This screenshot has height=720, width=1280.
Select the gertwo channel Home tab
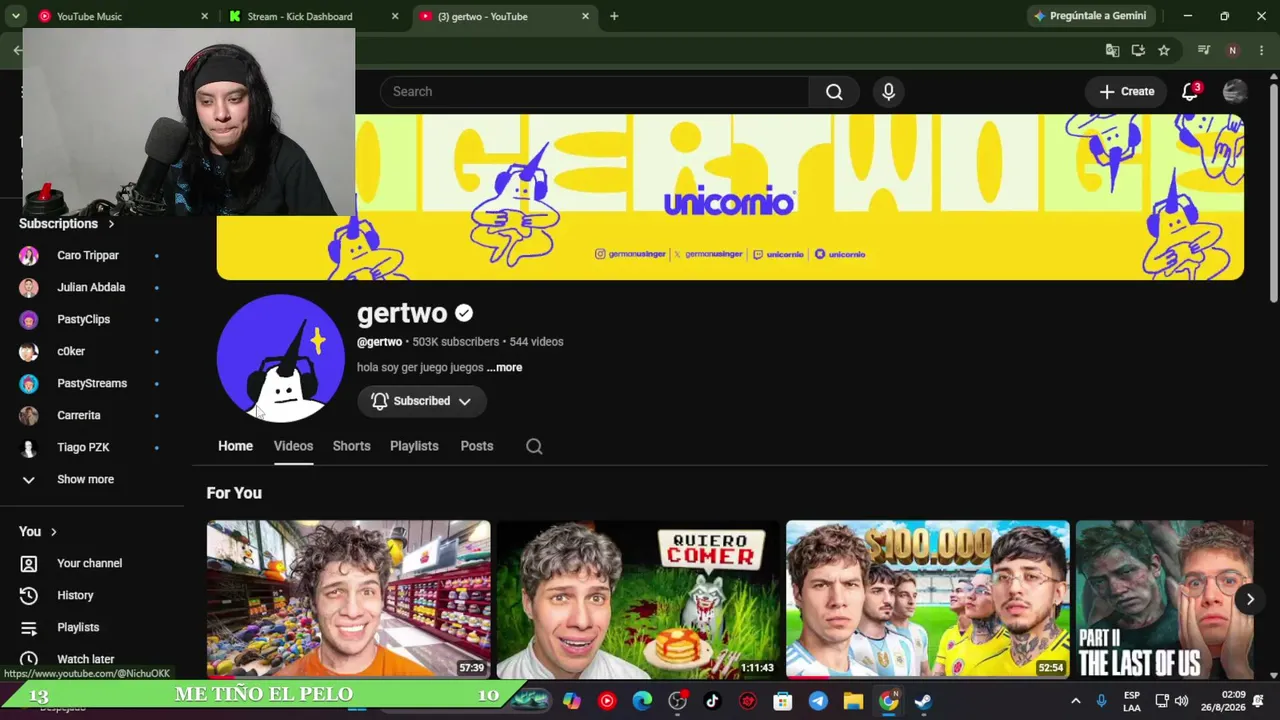pyautogui.click(x=236, y=446)
